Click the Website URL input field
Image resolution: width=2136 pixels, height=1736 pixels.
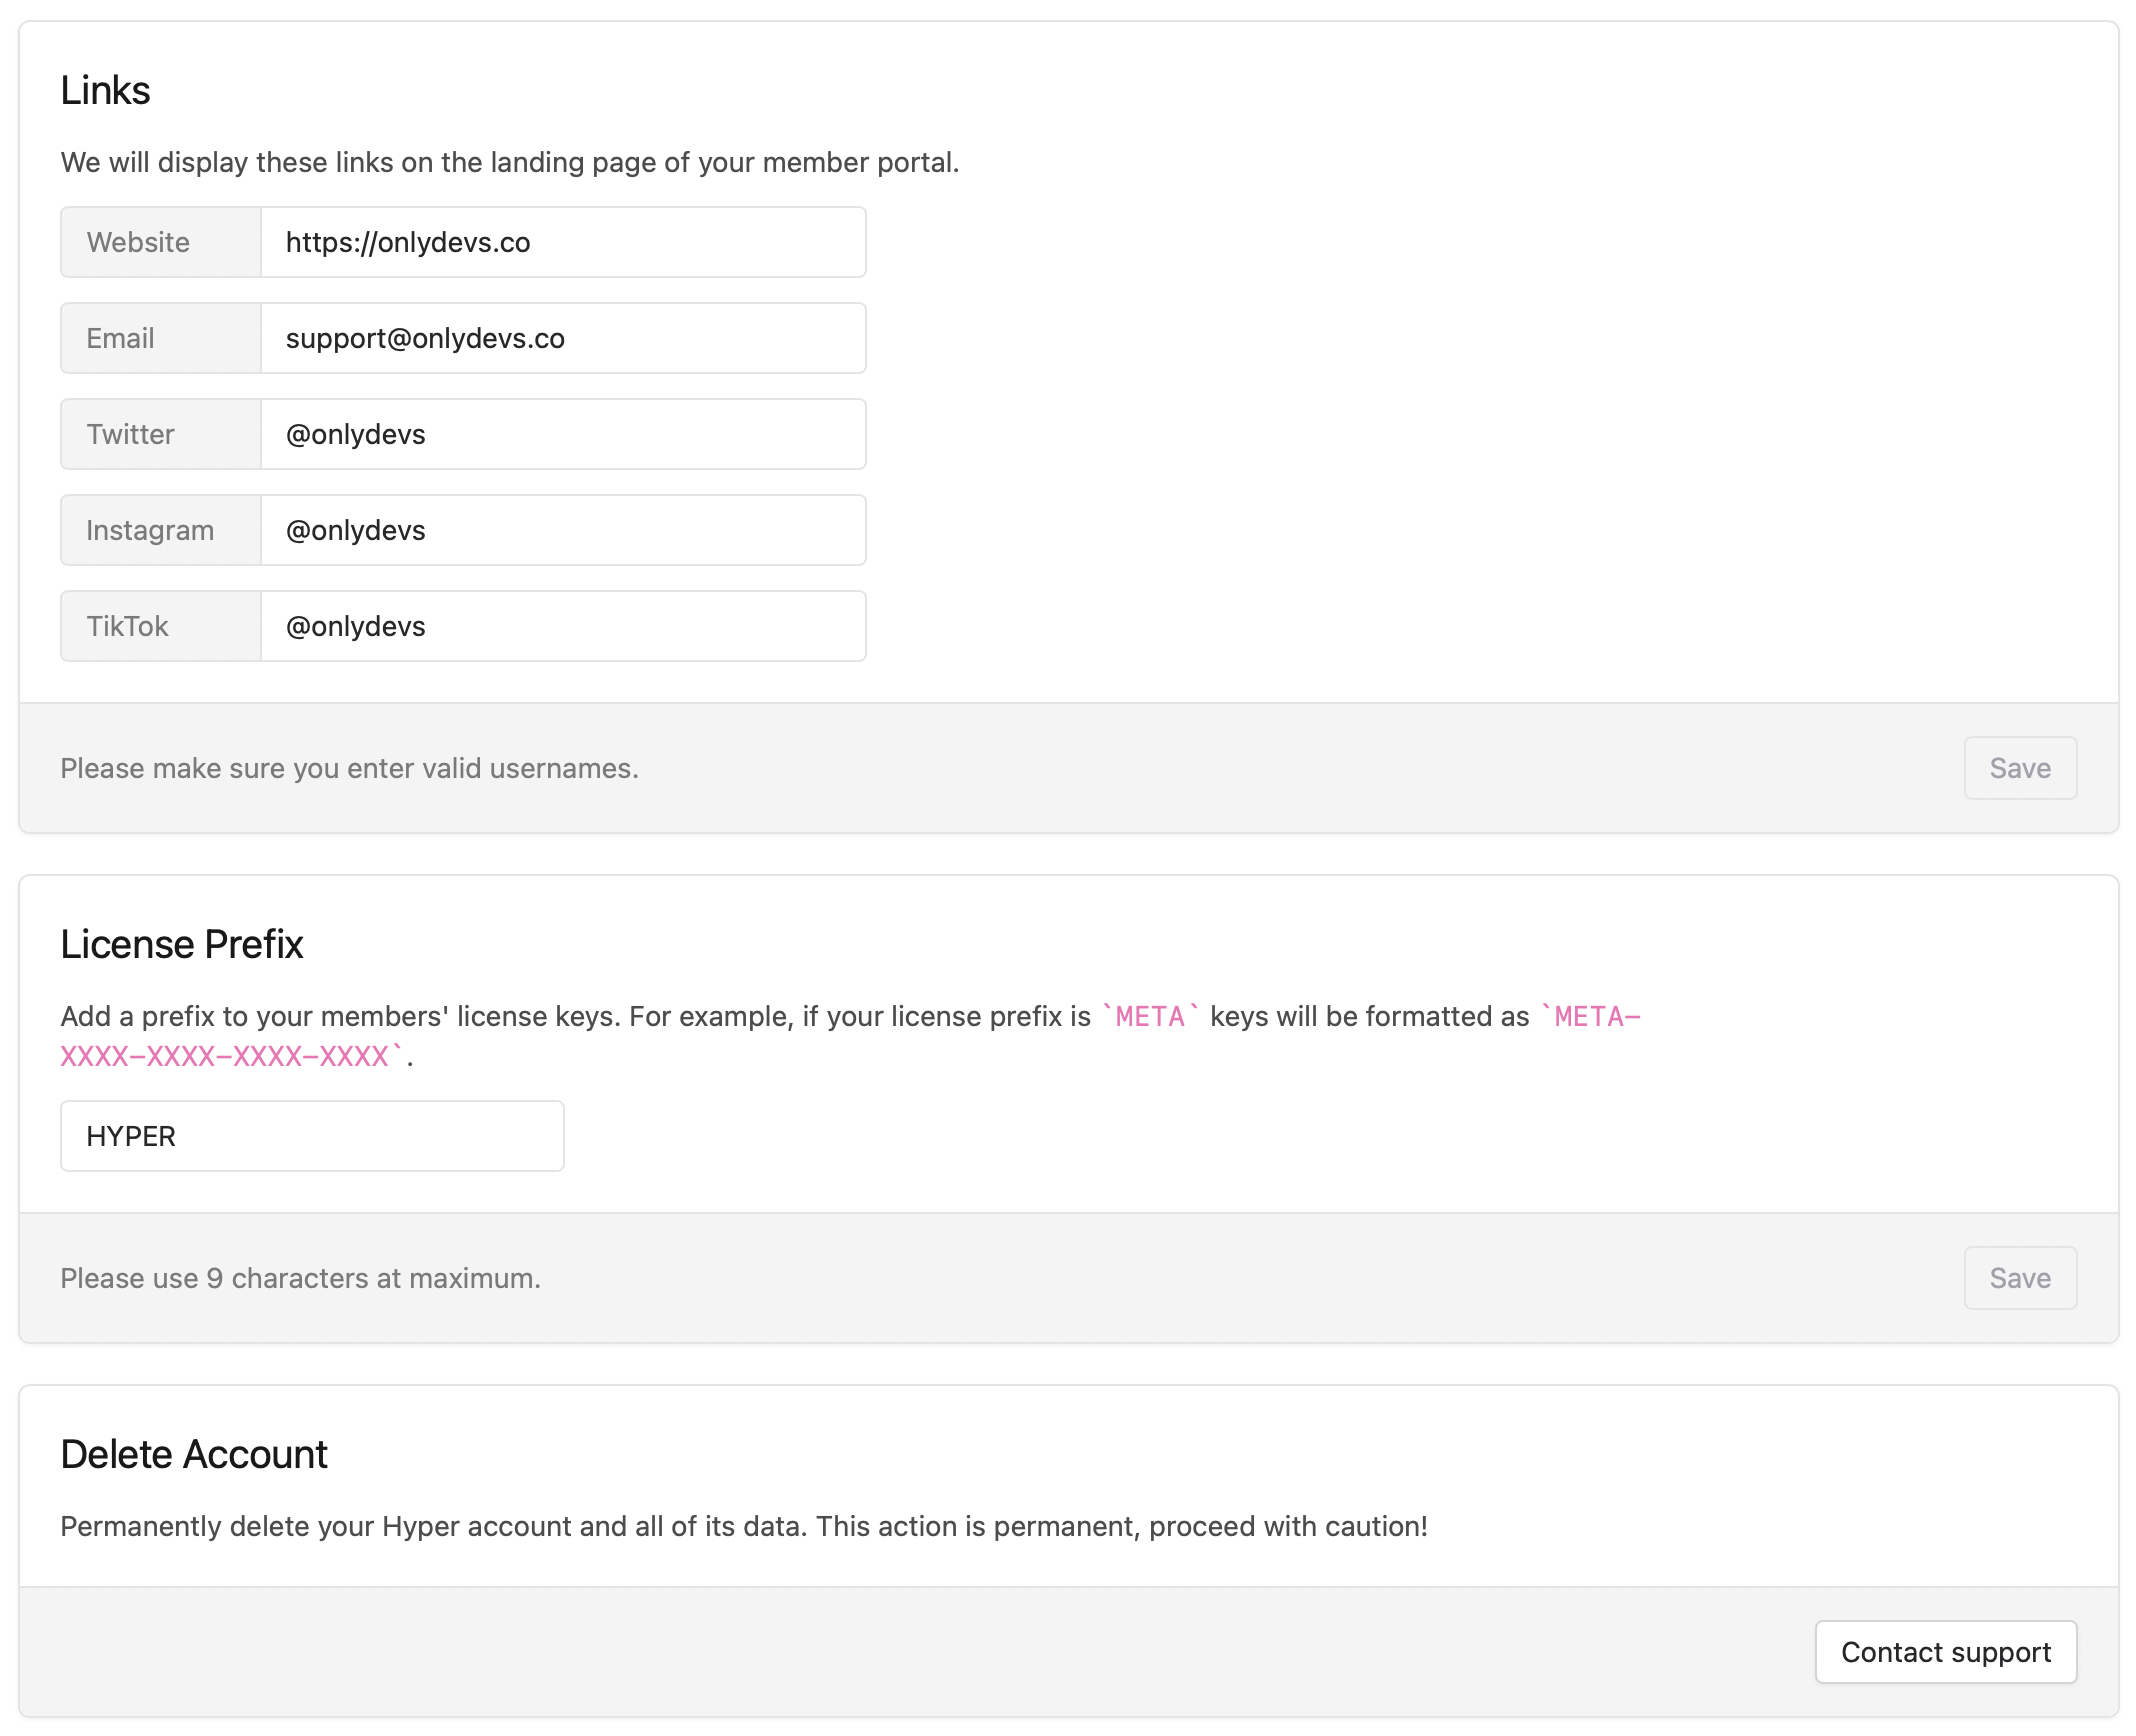tap(562, 242)
